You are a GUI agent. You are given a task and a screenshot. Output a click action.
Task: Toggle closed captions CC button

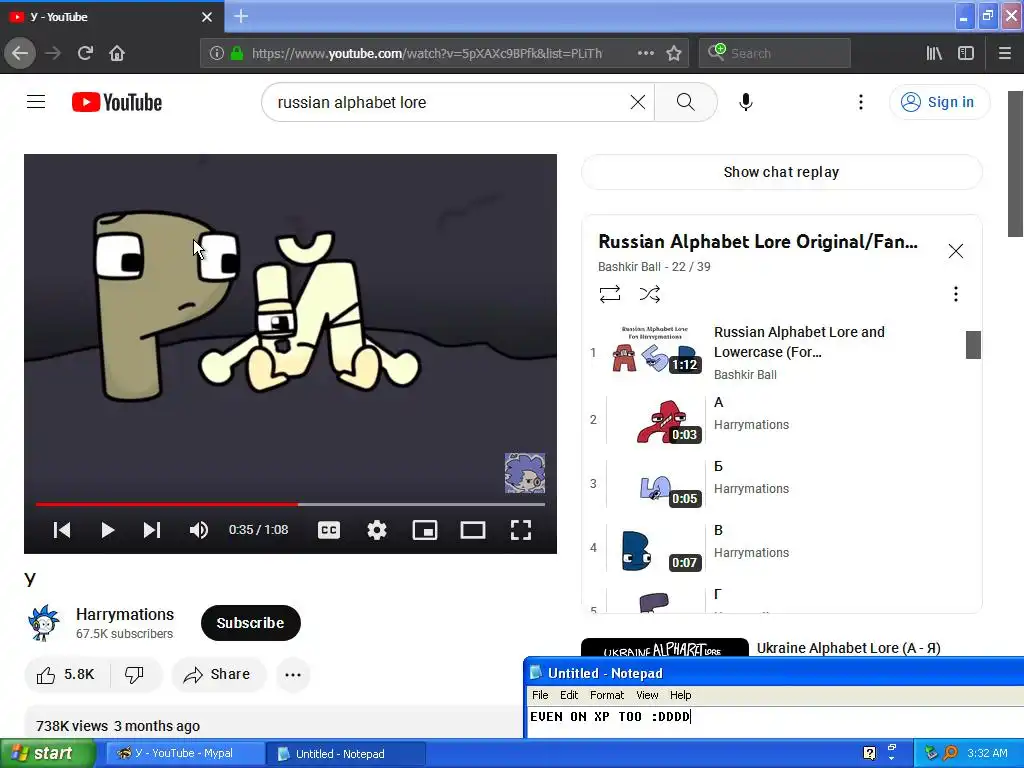point(328,530)
